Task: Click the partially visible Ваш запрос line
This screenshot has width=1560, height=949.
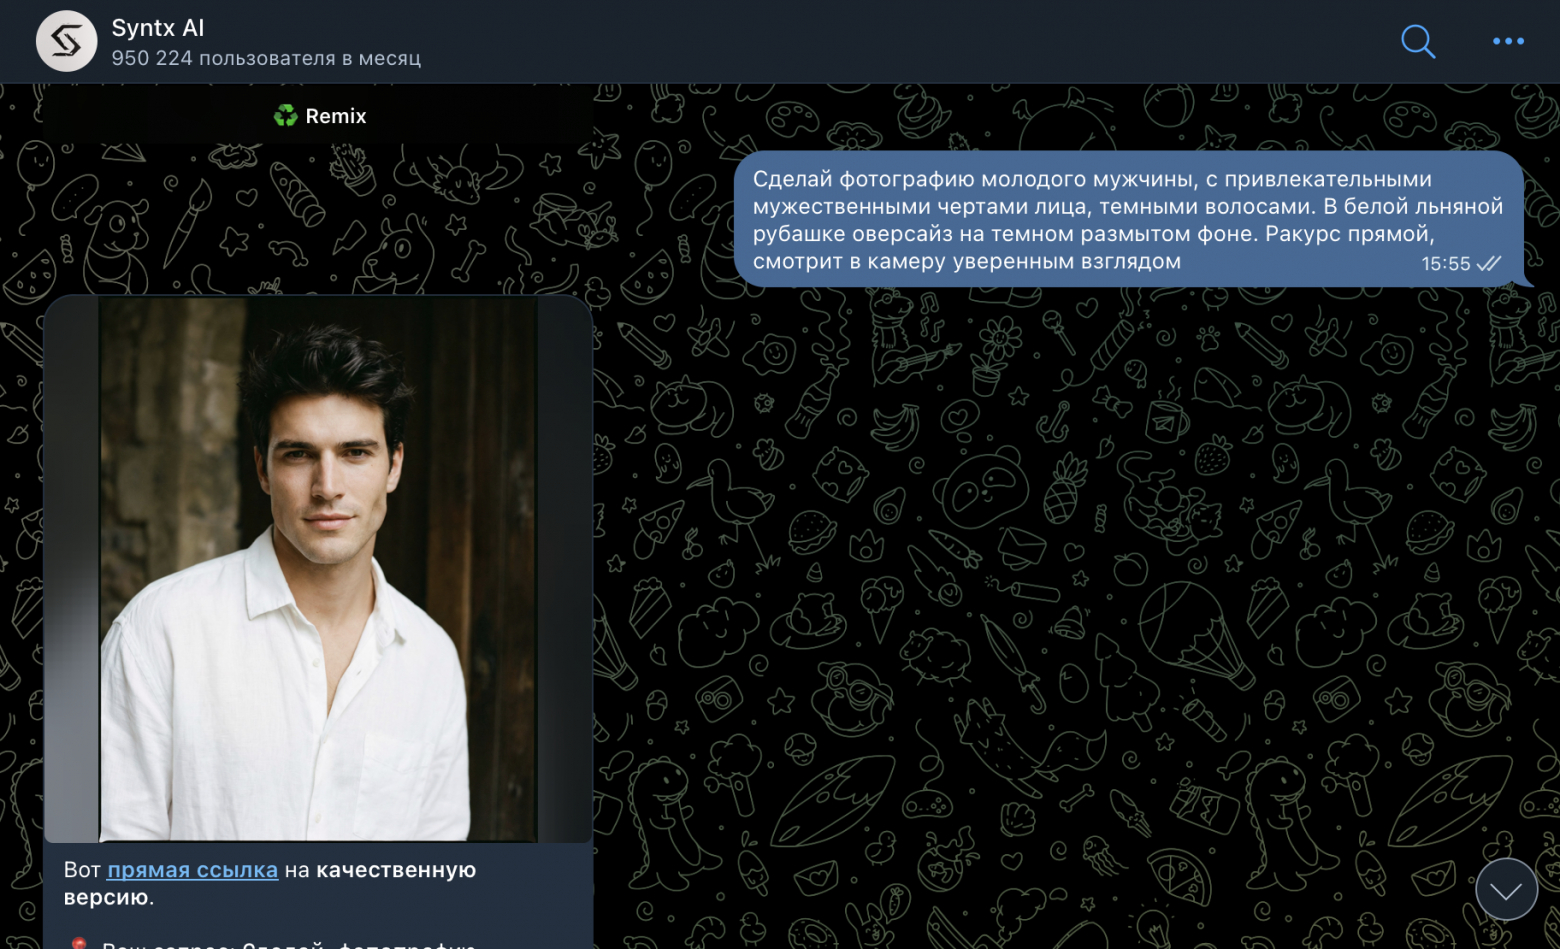Action: 288,943
